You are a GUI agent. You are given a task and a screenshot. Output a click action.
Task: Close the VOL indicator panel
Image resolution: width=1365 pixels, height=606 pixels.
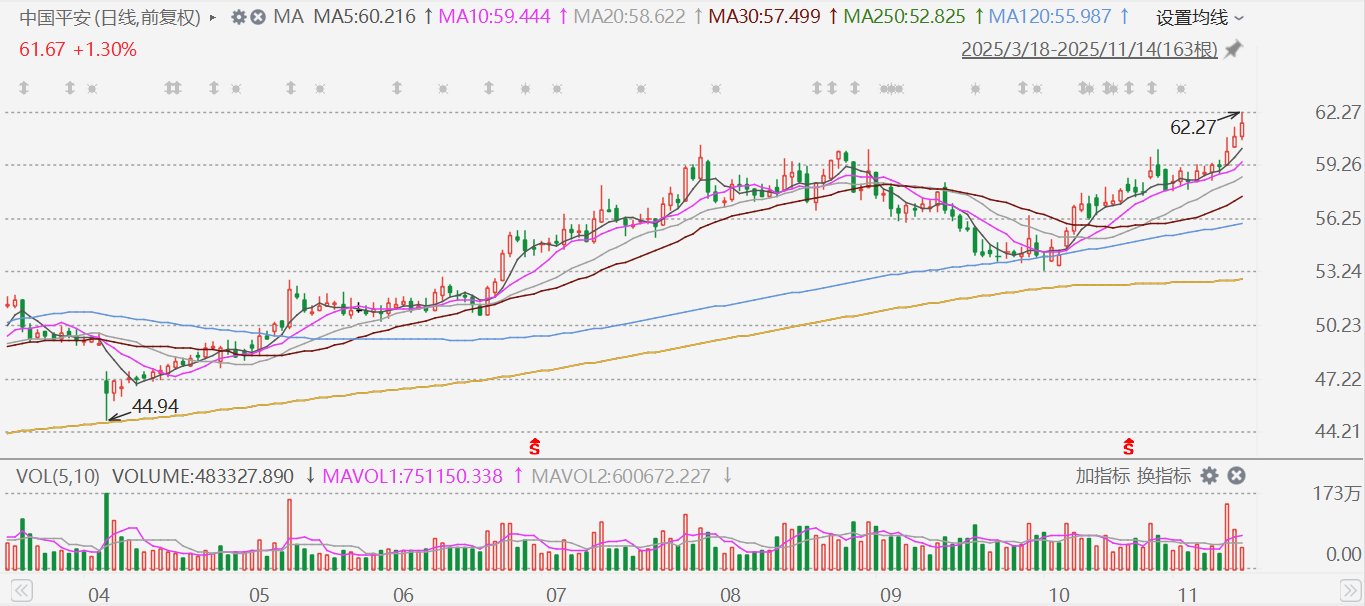1236,476
